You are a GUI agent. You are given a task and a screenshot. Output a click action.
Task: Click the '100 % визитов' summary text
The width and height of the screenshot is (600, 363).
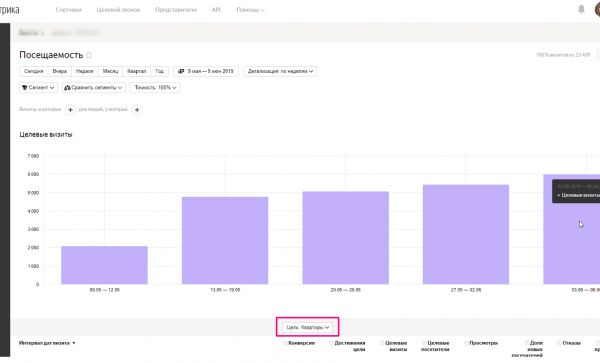pos(563,55)
